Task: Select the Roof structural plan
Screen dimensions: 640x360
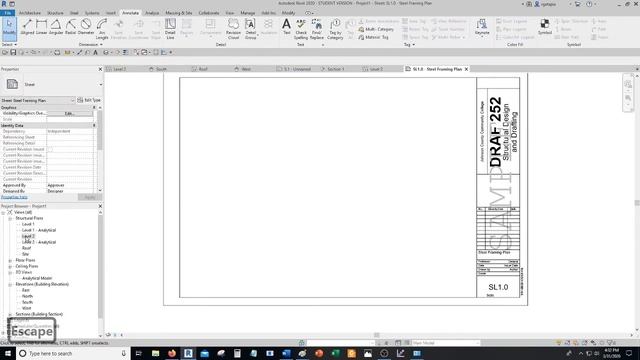Action: 26,248
